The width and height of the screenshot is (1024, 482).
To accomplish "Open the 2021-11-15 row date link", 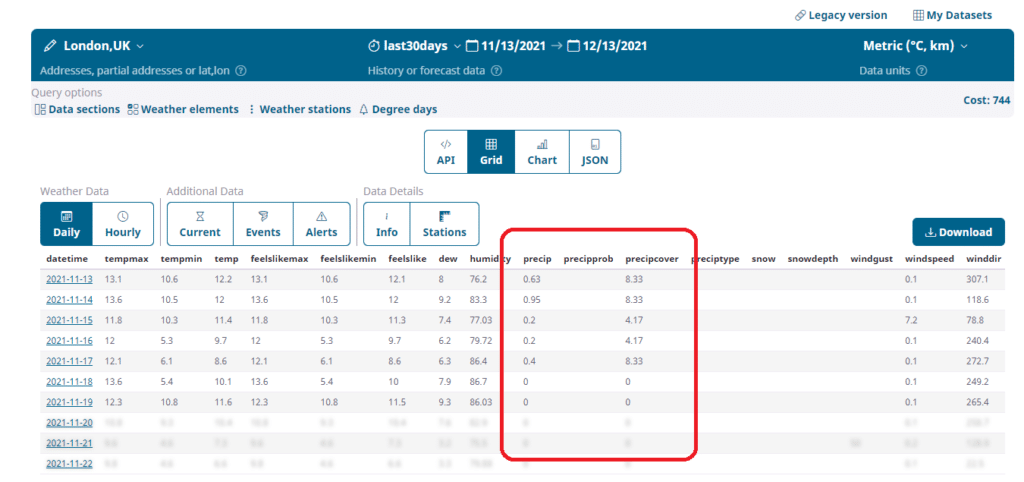I will (68, 319).
